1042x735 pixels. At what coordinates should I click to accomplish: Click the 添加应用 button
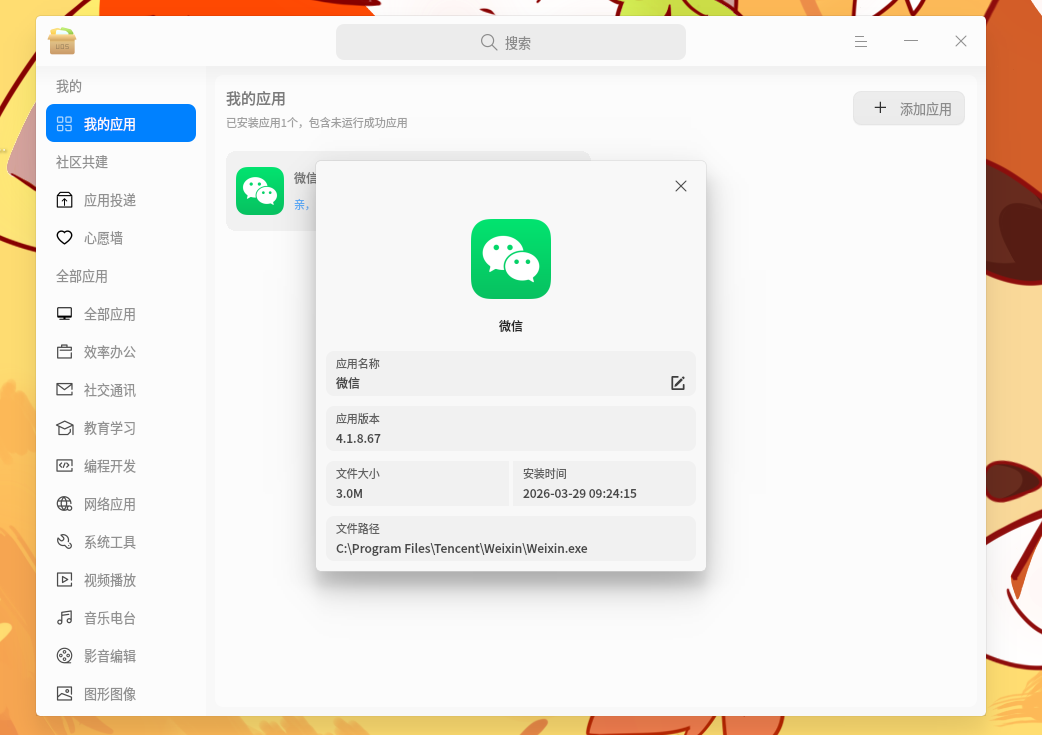click(x=908, y=108)
